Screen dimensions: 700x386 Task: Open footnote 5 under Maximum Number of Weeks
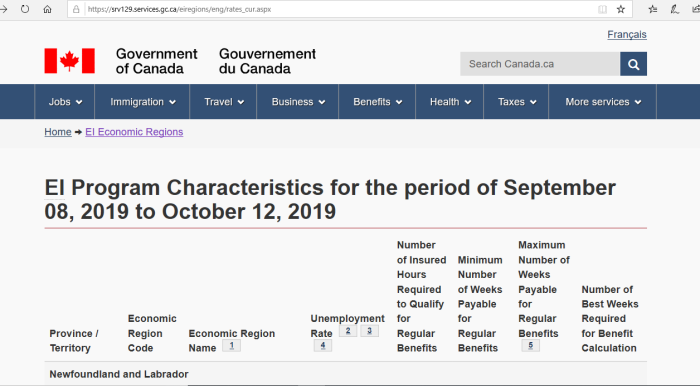pos(530,345)
